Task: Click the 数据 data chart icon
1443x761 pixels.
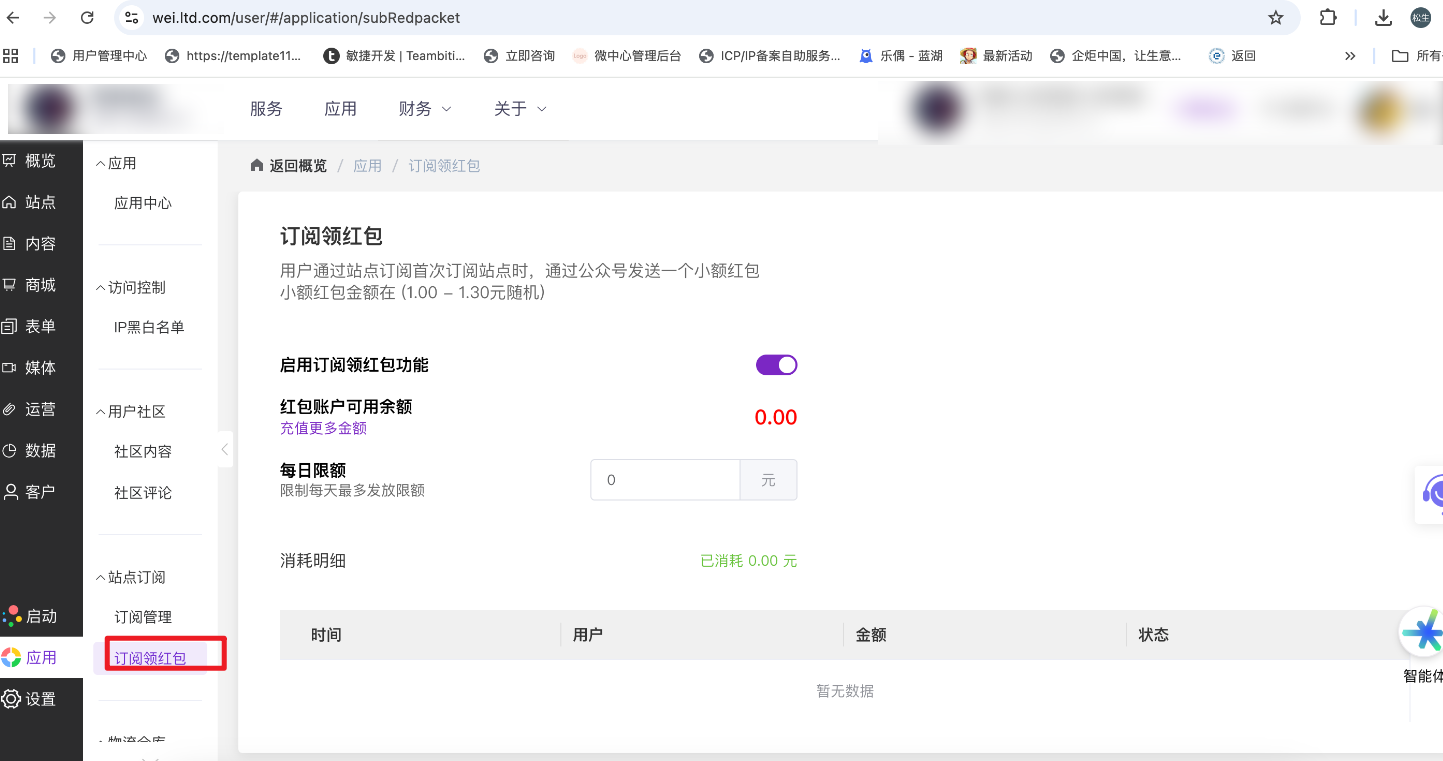Action: pos(10,451)
